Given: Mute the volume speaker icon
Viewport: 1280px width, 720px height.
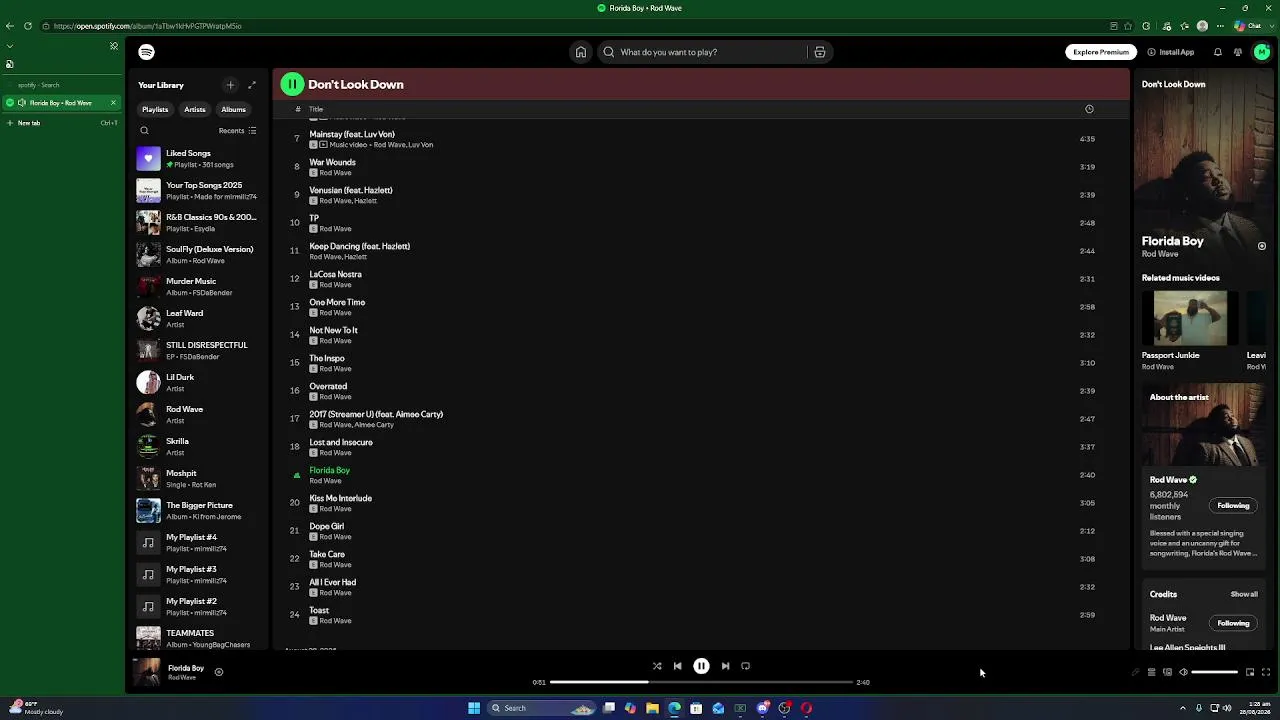Looking at the screenshot, I should point(1183,672).
